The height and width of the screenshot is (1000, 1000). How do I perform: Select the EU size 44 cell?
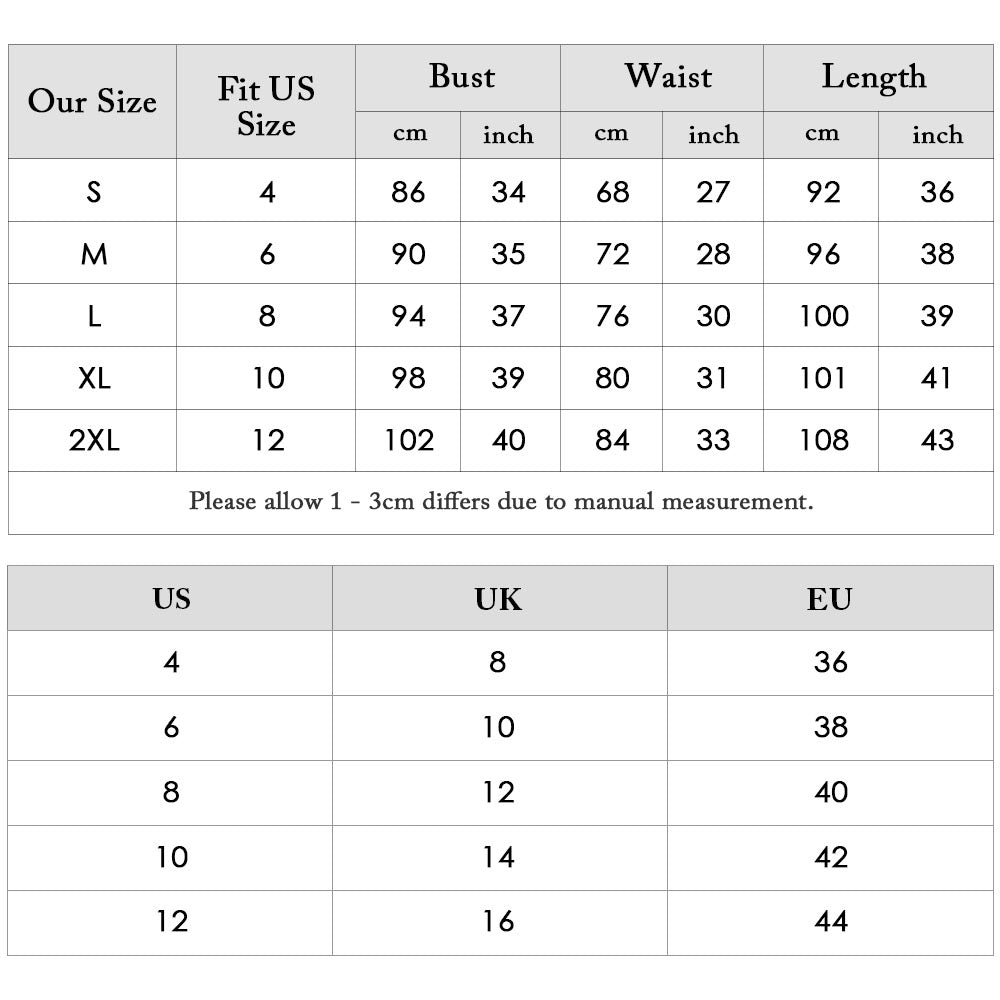point(830,921)
